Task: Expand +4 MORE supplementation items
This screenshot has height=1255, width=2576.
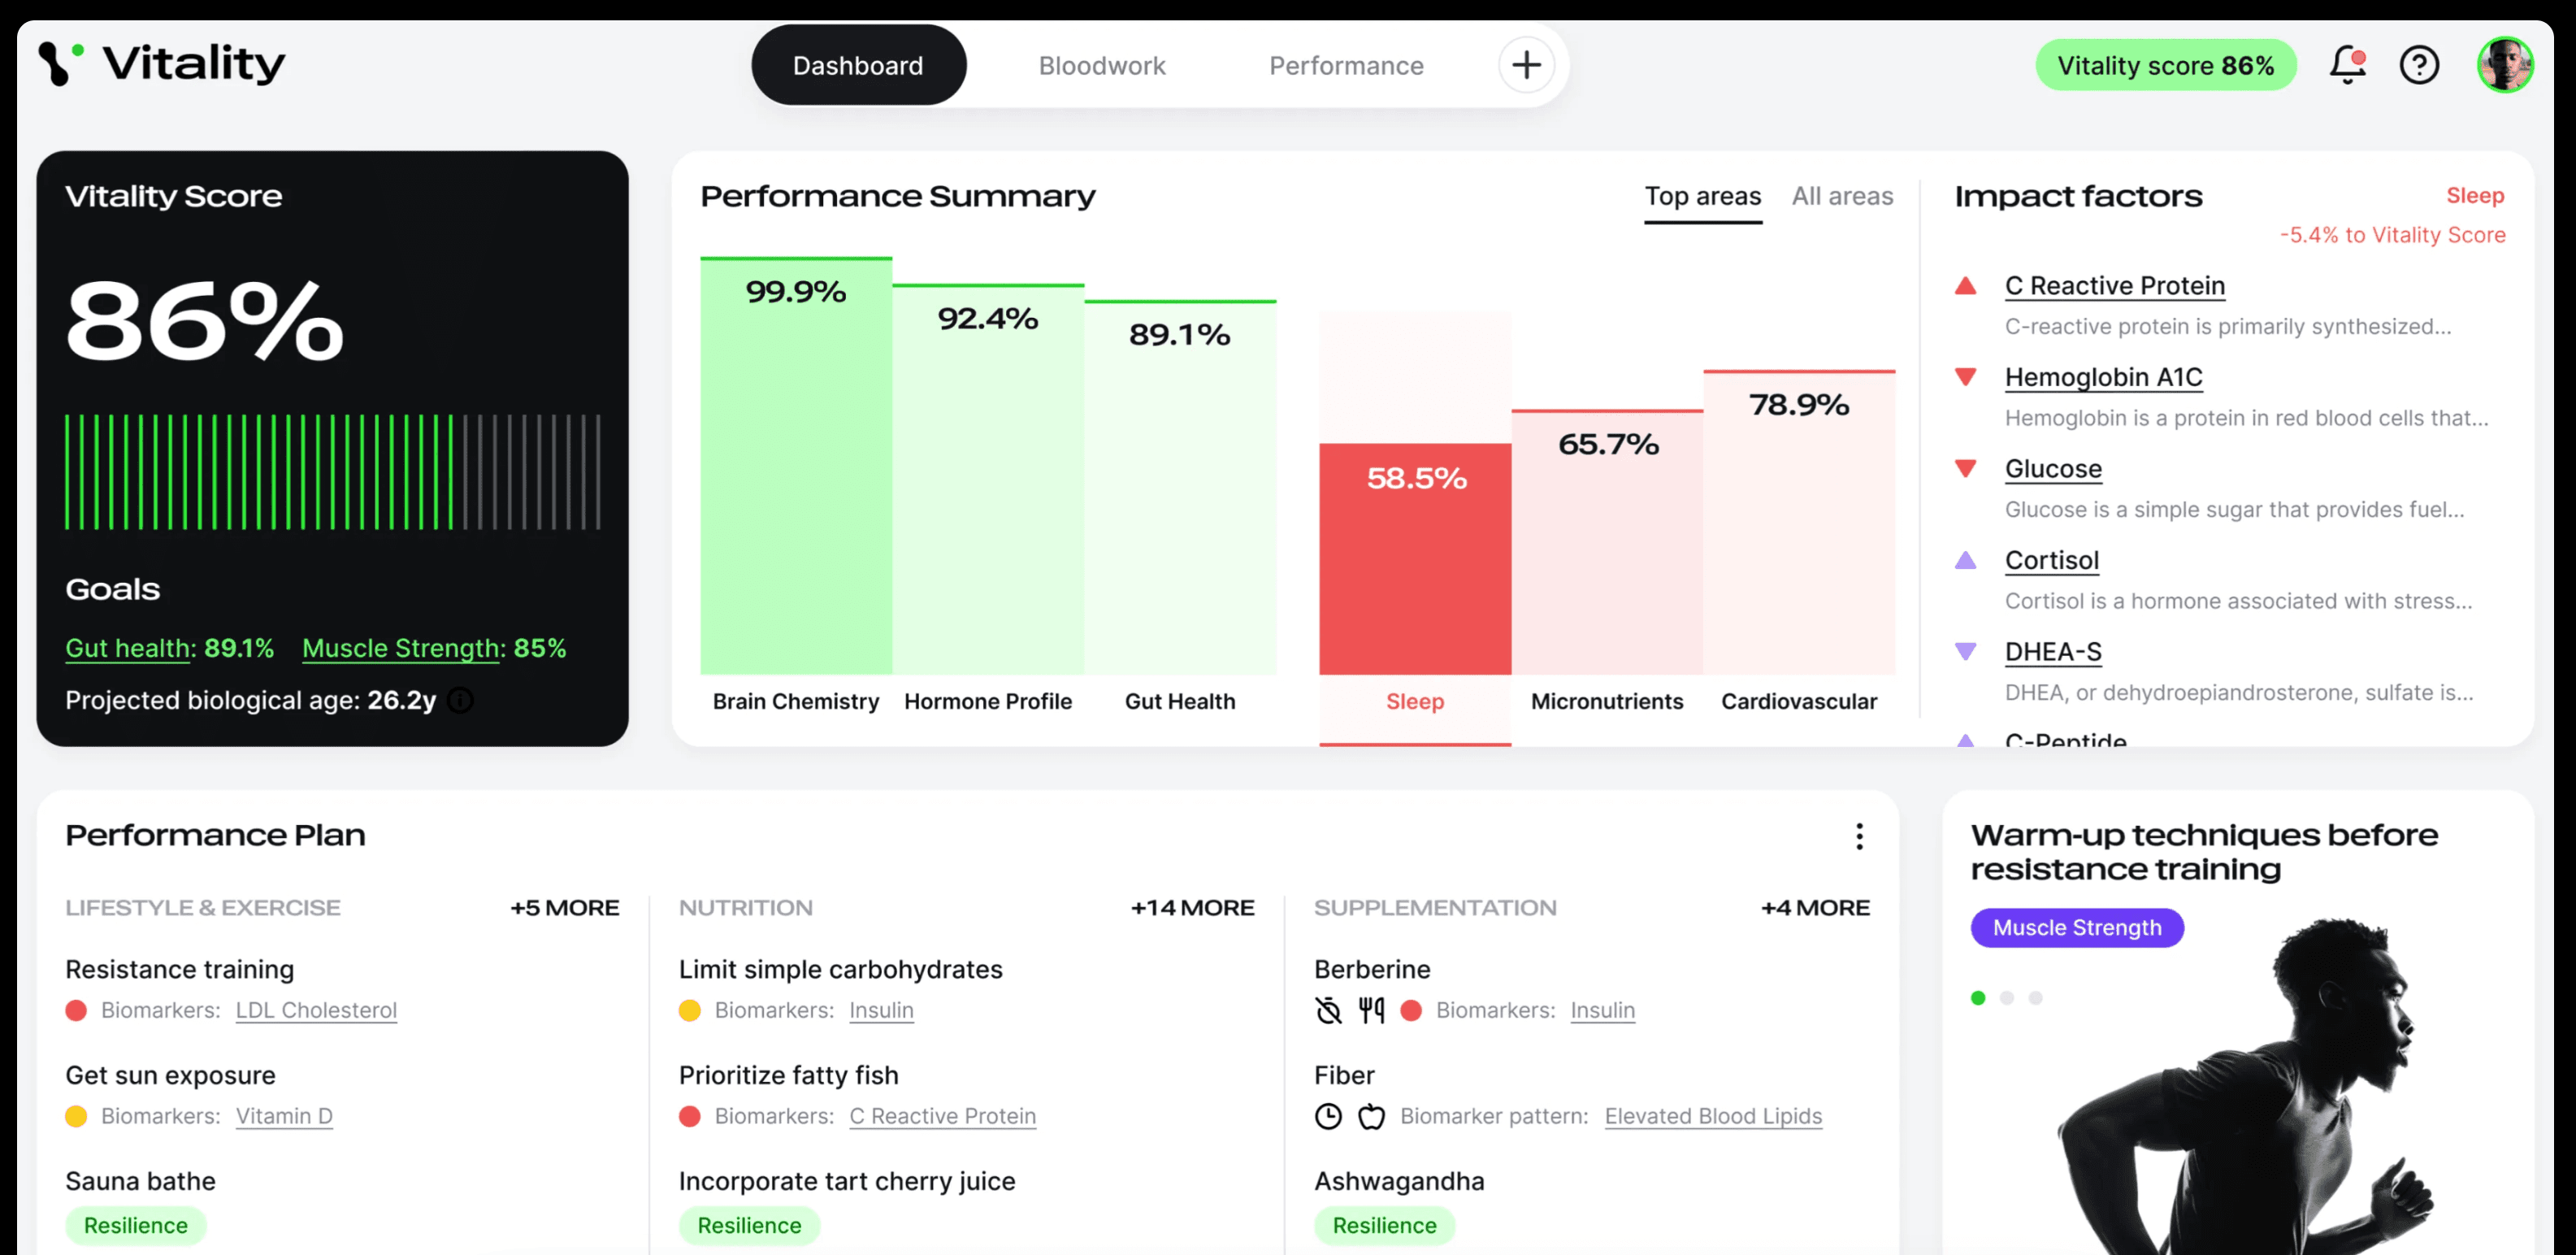Action: tap(1815, 908)
